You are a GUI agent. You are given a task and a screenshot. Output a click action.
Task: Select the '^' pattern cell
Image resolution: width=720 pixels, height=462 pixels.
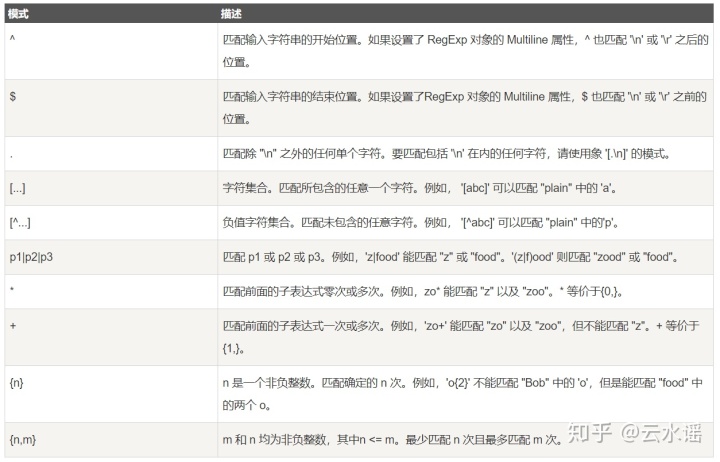point(111,51)
